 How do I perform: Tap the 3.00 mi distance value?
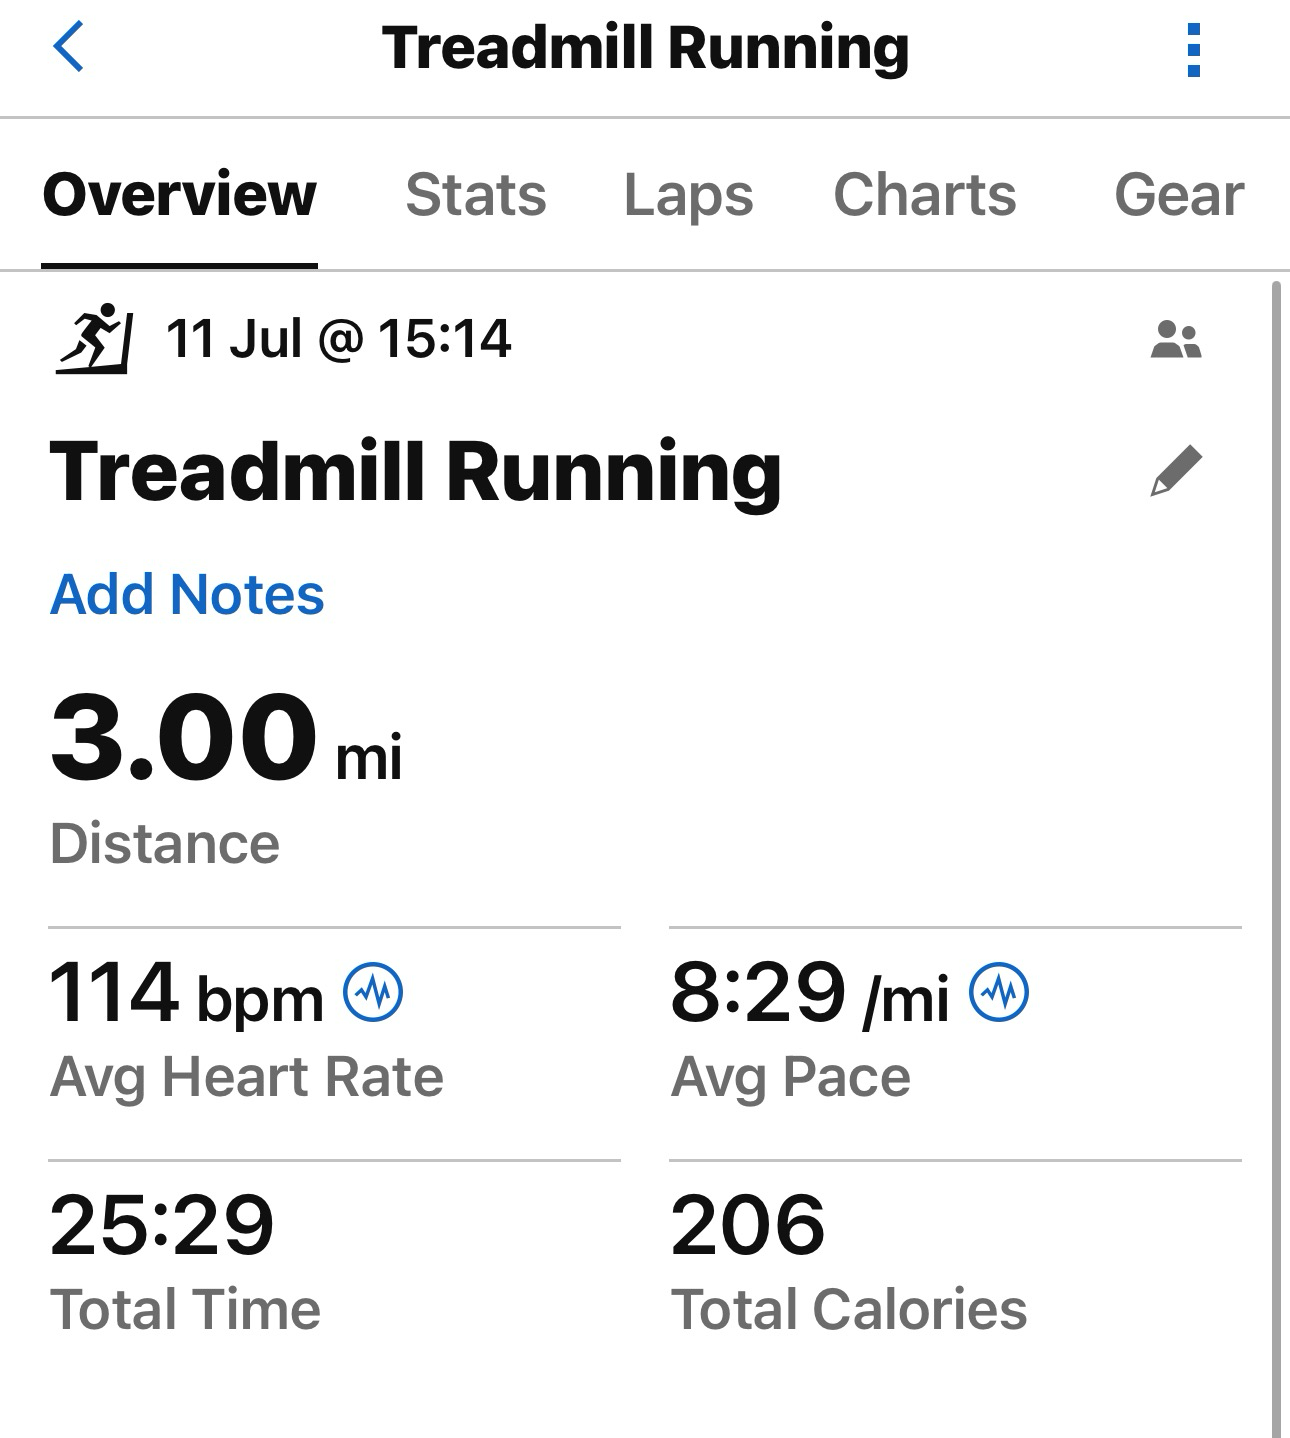click(x=226, y=738)
